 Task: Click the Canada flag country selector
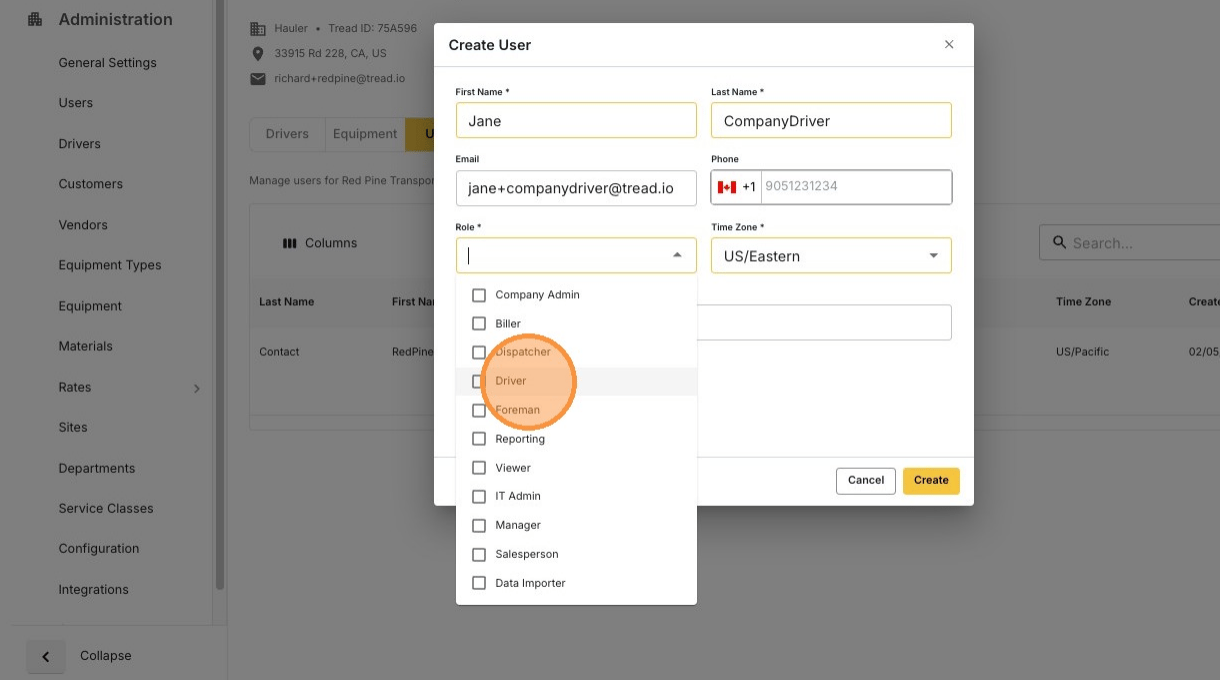(x=727, y=187)
